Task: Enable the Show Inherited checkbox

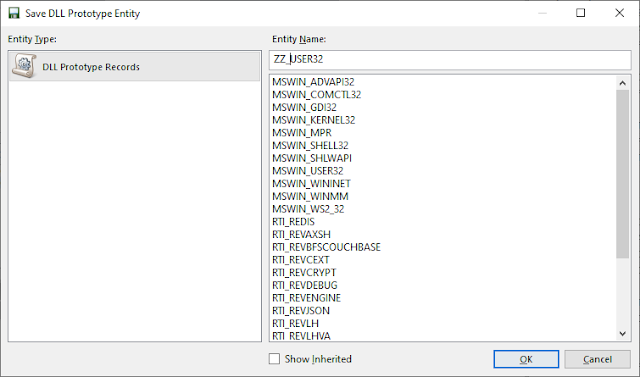Action: (274, 359)
